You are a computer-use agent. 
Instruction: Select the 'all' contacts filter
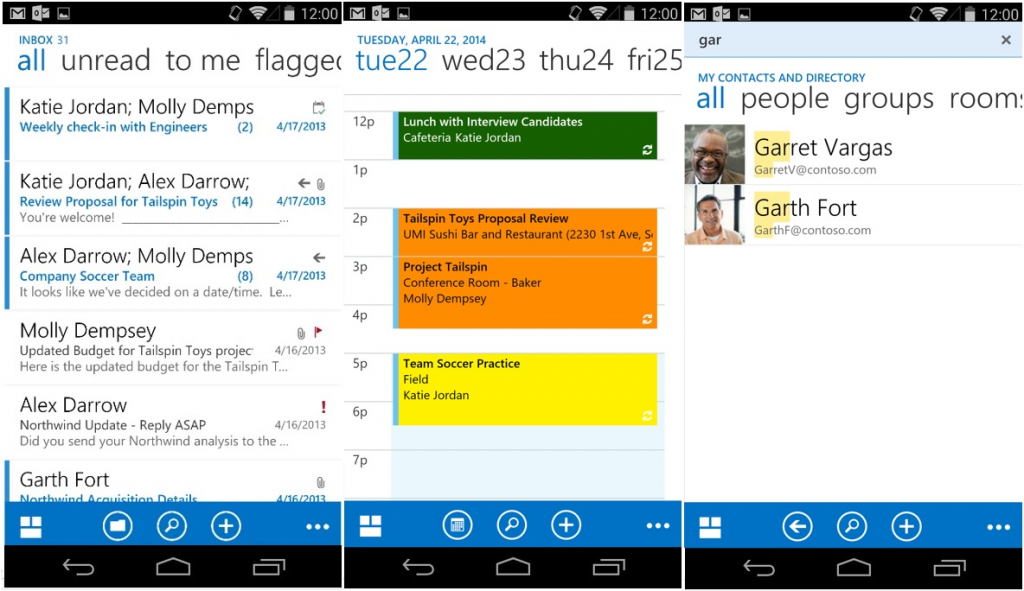tap(711, 99)
